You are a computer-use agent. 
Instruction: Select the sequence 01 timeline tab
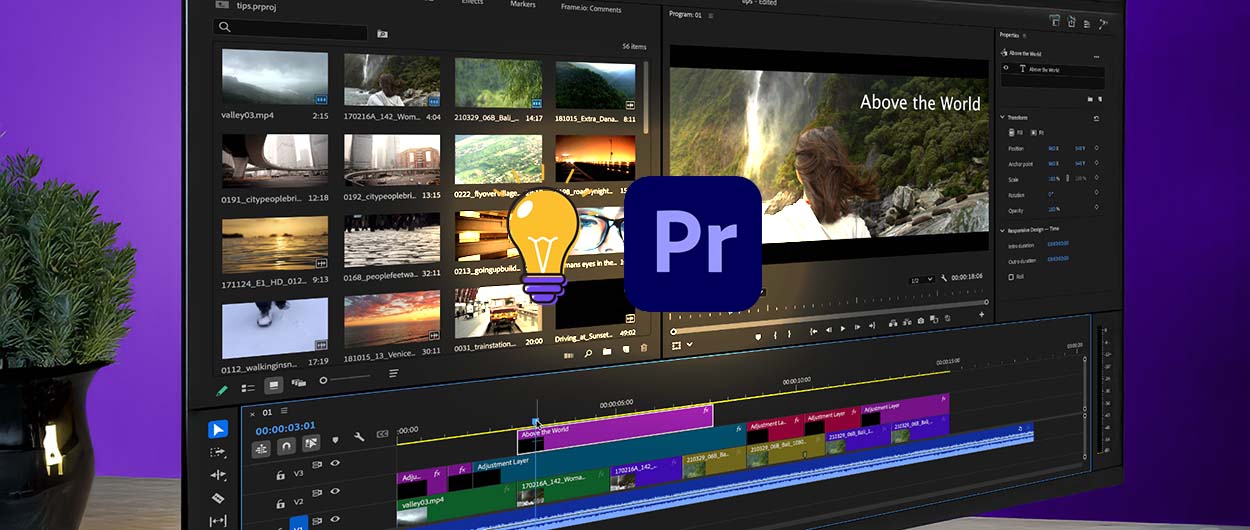267,413
